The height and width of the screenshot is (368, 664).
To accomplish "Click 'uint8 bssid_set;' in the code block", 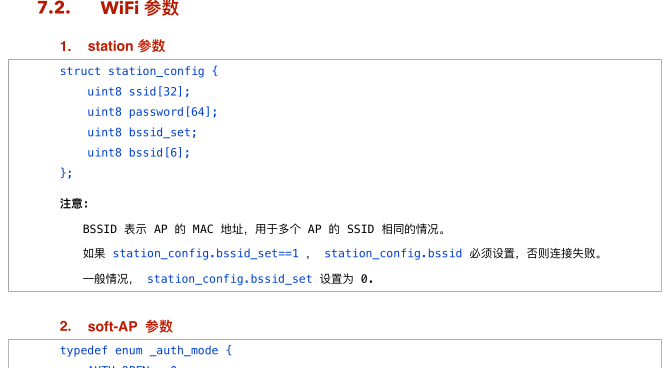I will pos(142,132).
